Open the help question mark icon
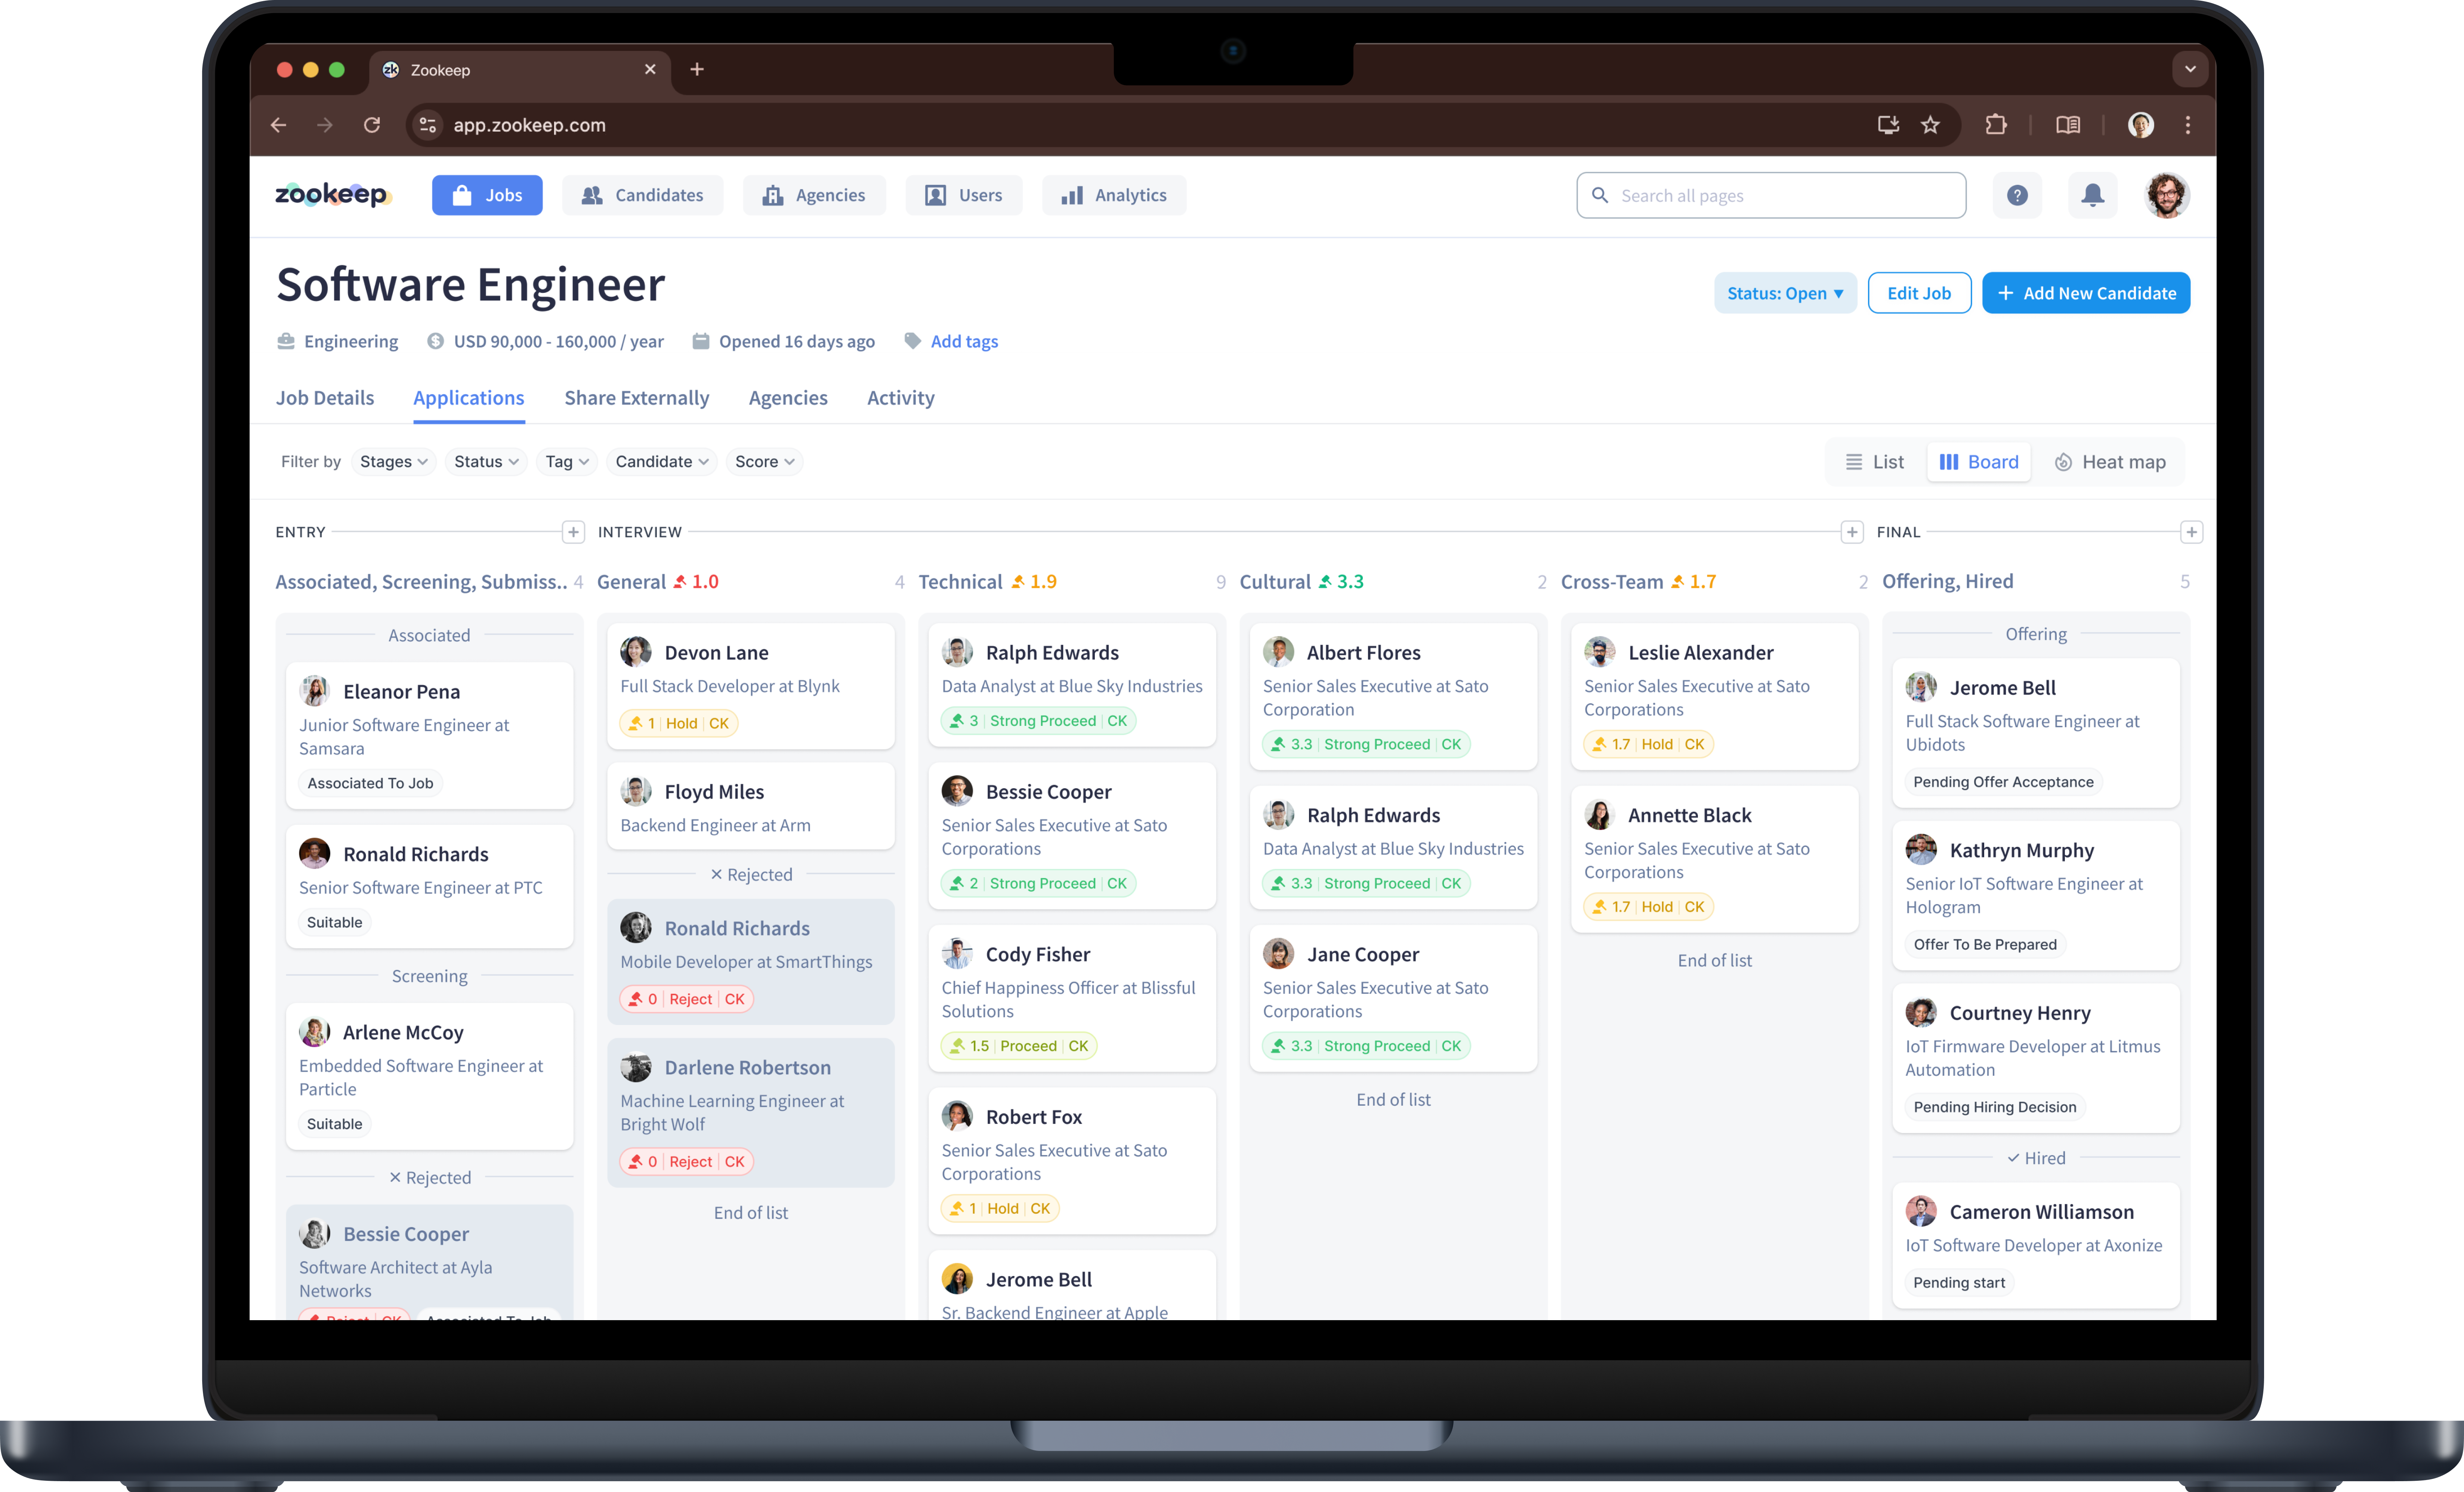2464x1492 pixels. (2017, 195)
